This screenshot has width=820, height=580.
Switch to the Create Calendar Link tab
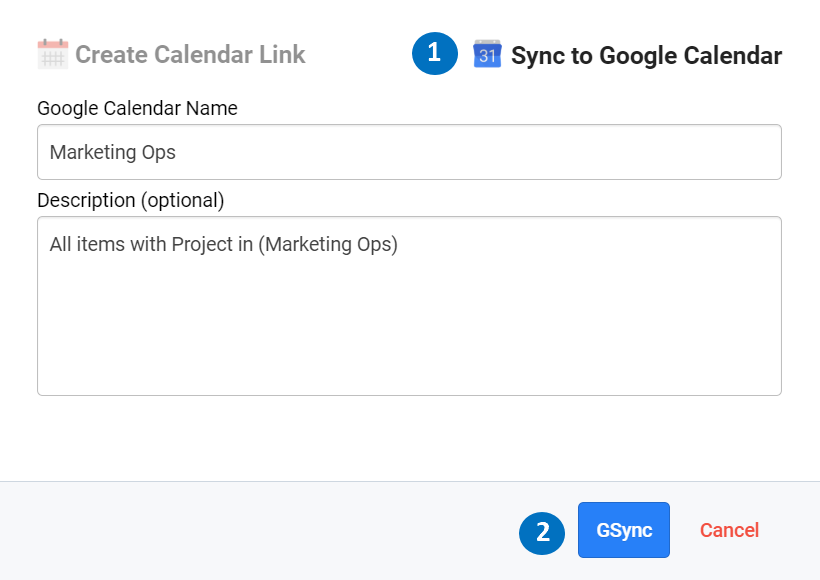[x=190, y=54]
